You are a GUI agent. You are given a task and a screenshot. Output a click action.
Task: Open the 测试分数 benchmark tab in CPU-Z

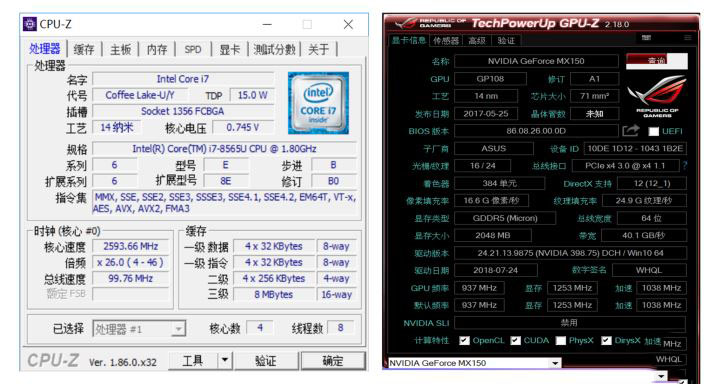[274, 50]
